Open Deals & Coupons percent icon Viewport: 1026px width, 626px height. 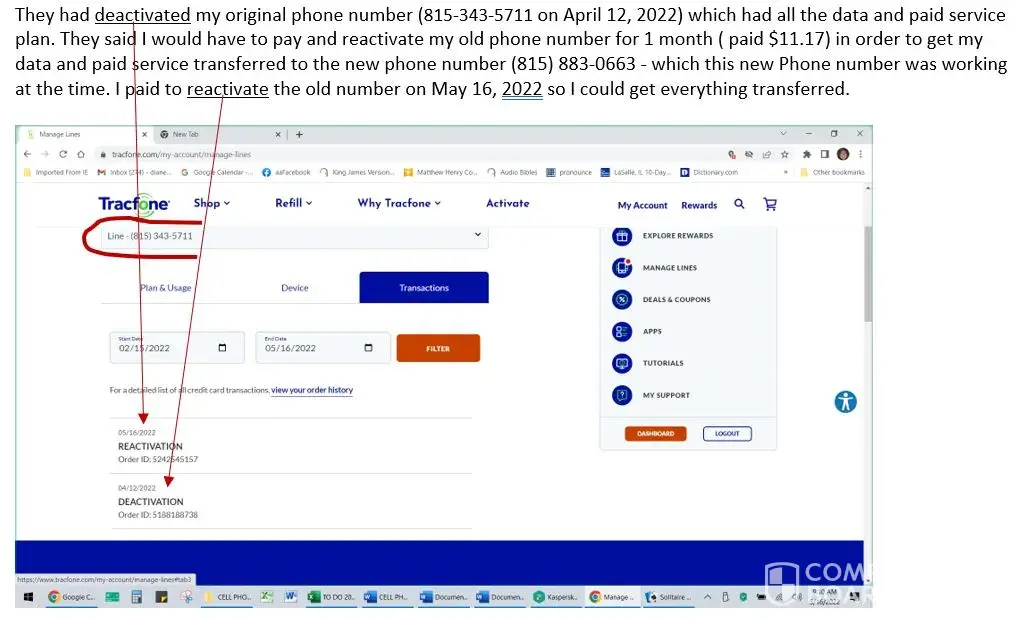tap(622, 300)
